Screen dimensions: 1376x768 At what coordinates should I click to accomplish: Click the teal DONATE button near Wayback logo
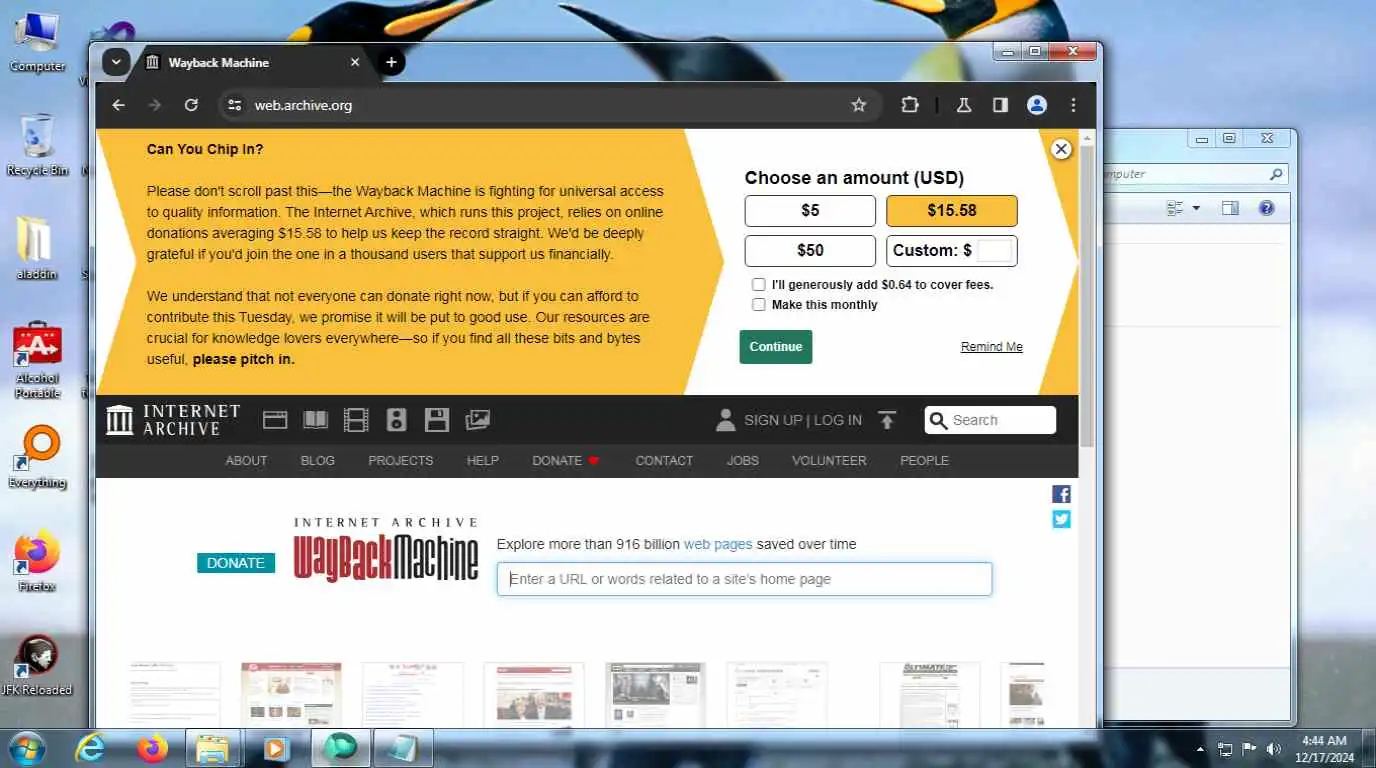[x=236, y=563]
